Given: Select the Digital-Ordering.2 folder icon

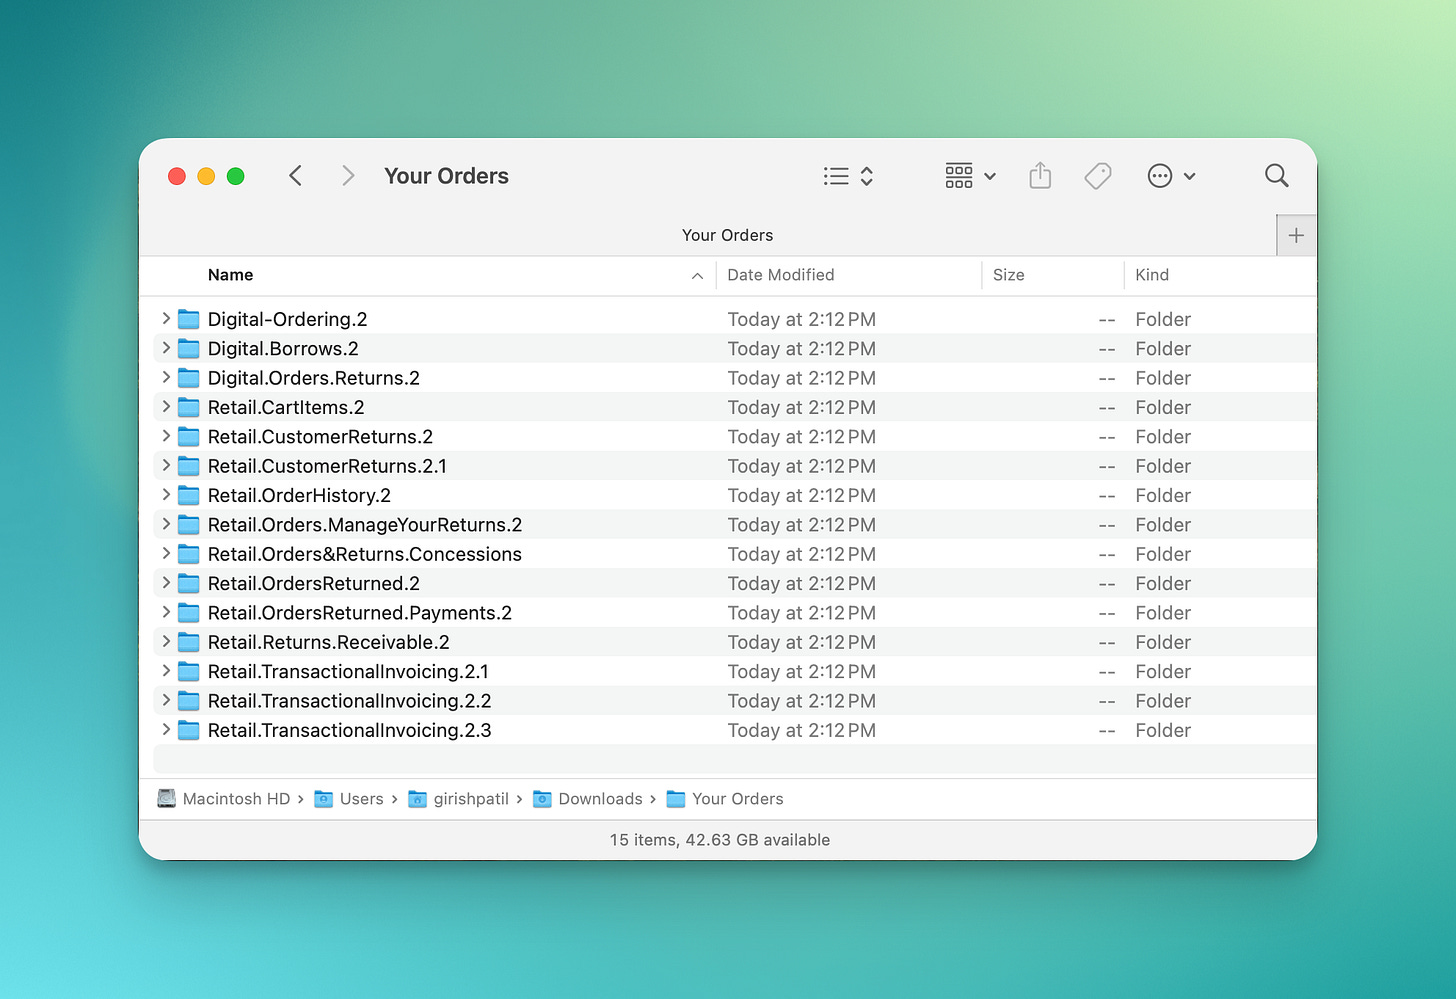Looking at the screenshot, I should pos(189,319).
